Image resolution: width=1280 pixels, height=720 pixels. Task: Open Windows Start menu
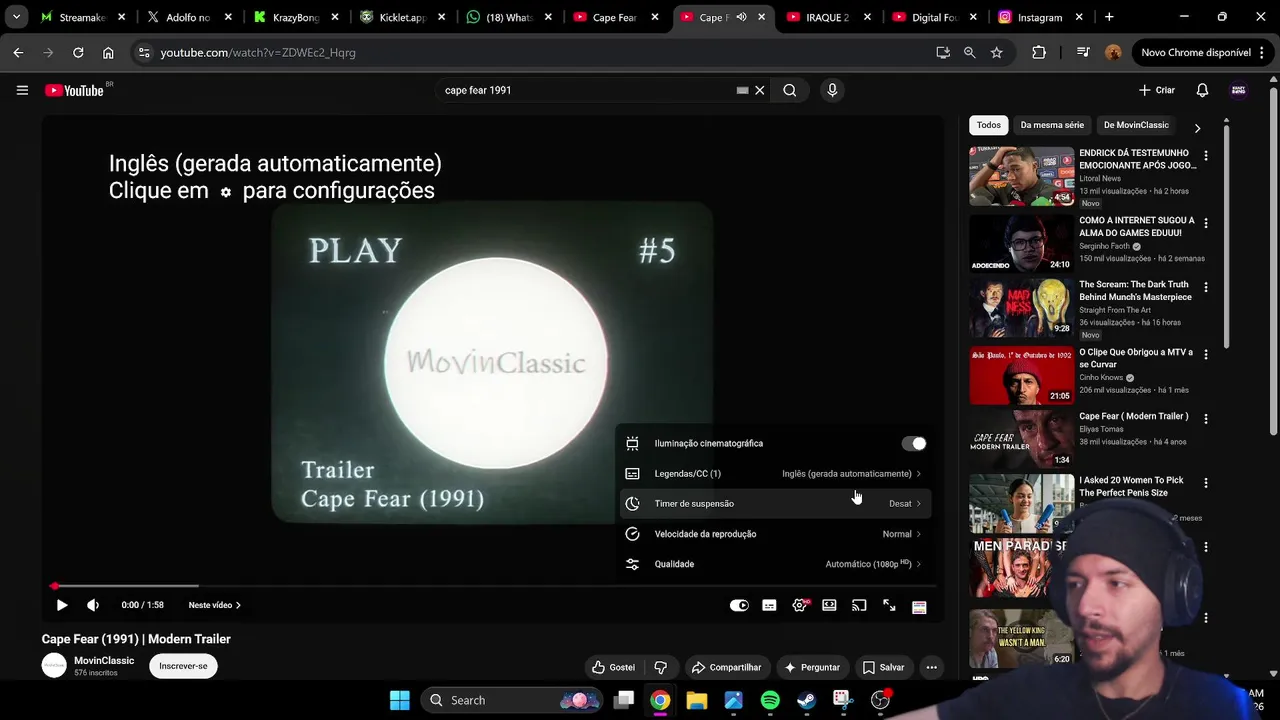[400, 700]
